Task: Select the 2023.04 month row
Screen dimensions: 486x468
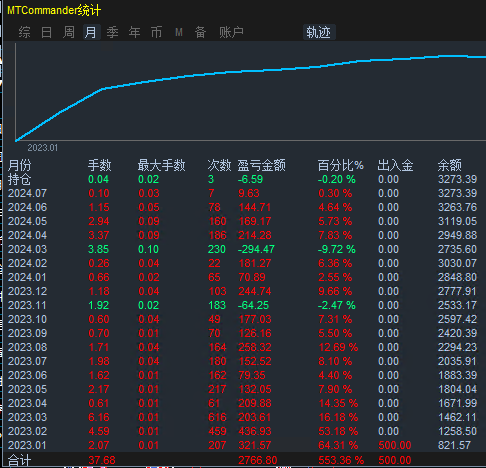Action: (243, 403)
